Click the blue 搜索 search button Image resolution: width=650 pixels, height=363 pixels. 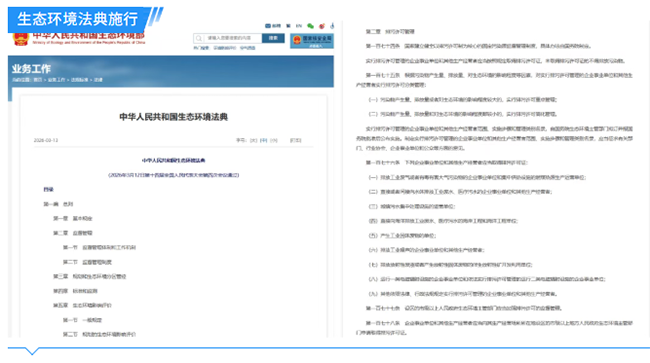tap(273, 38)
